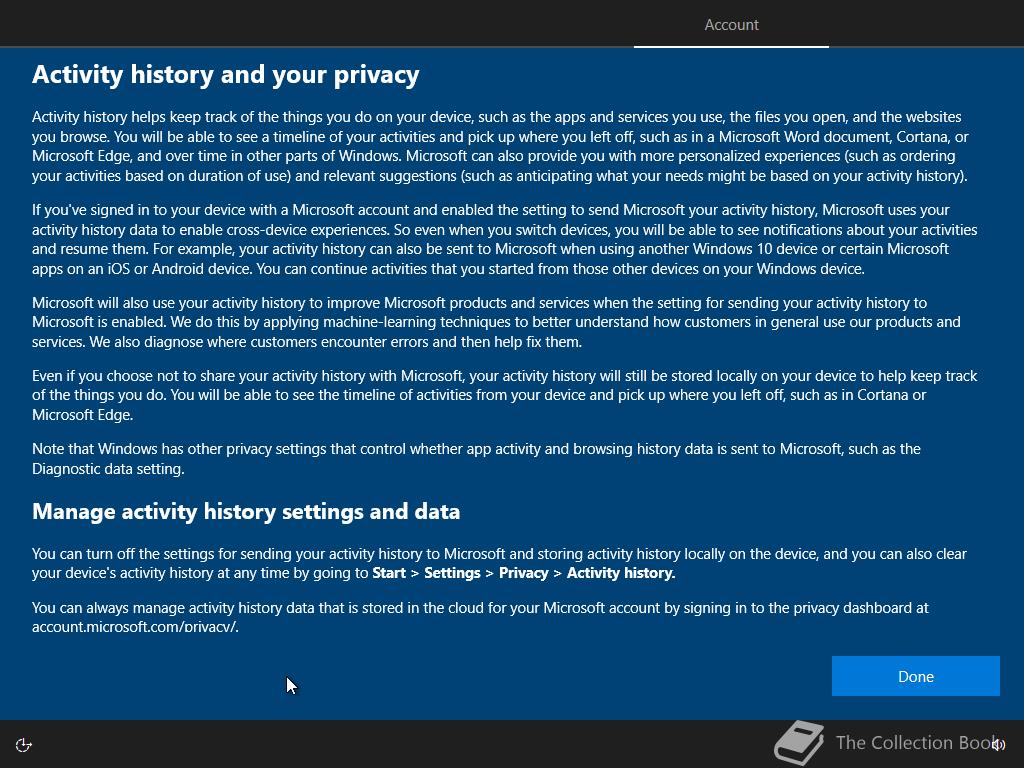Image resolution: width=1024 pixels, height=768 pixels.
Task: Click the sentence starting "You can always manage activity"
Action: (x=480, y=617)
